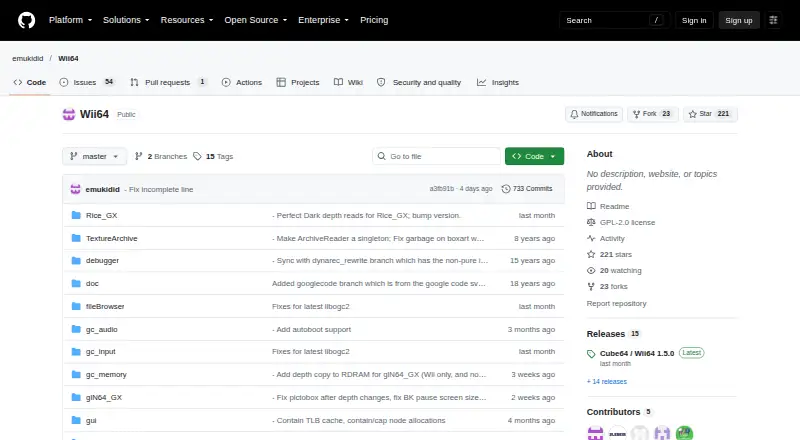Click the first contributor avatar
800x440 pixels.
pyautogui.click(x=595, y=433)
